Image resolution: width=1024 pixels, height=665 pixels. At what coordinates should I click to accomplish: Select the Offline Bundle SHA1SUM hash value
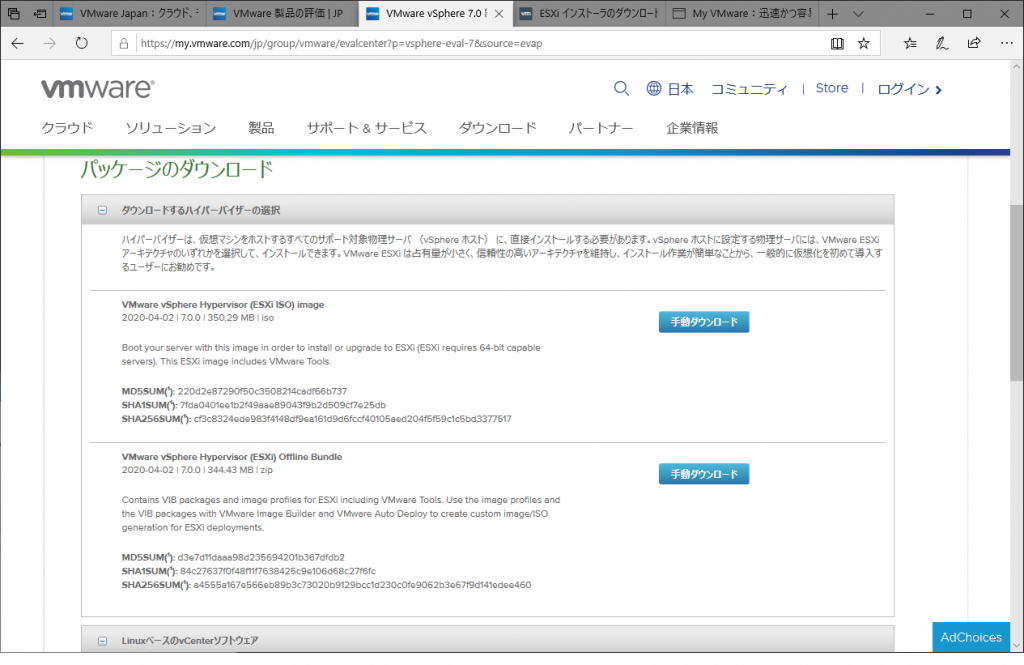coord(278,571)
